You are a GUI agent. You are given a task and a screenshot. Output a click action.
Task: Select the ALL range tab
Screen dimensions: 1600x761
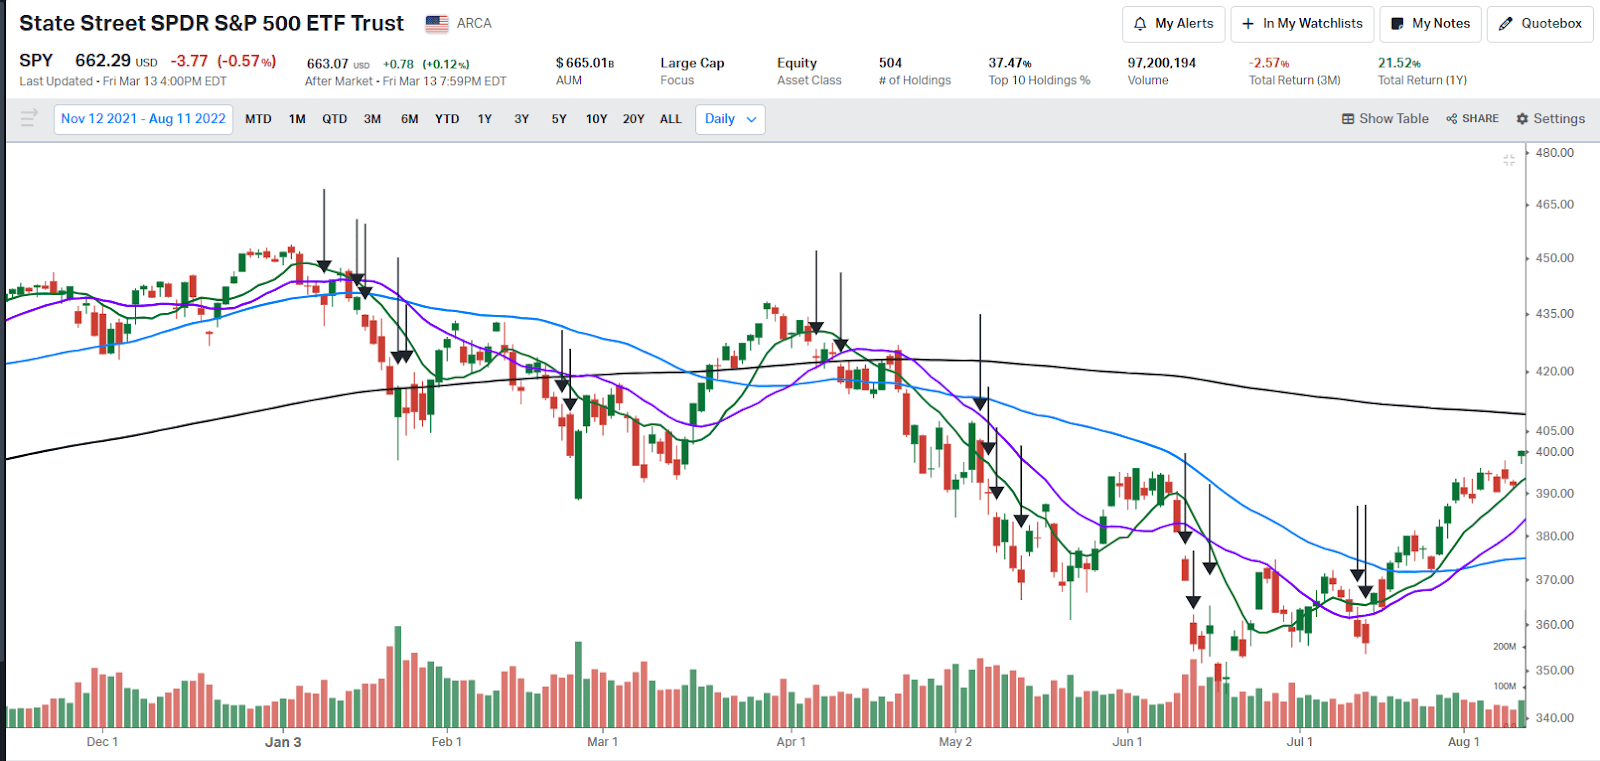[670, 119]
